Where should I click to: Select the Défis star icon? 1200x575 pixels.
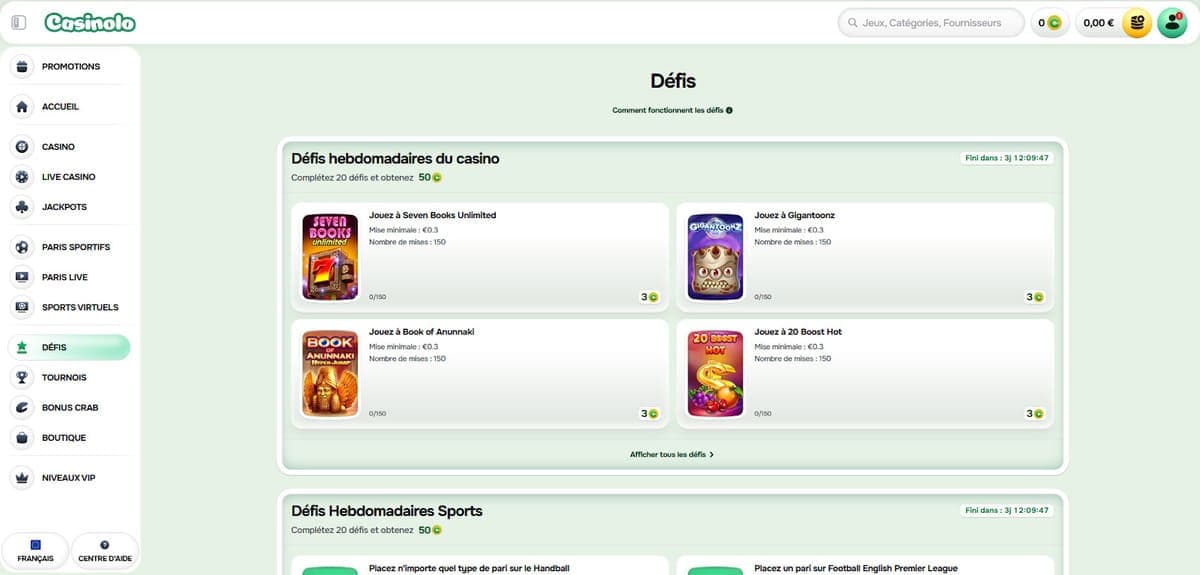click(22, 347)
